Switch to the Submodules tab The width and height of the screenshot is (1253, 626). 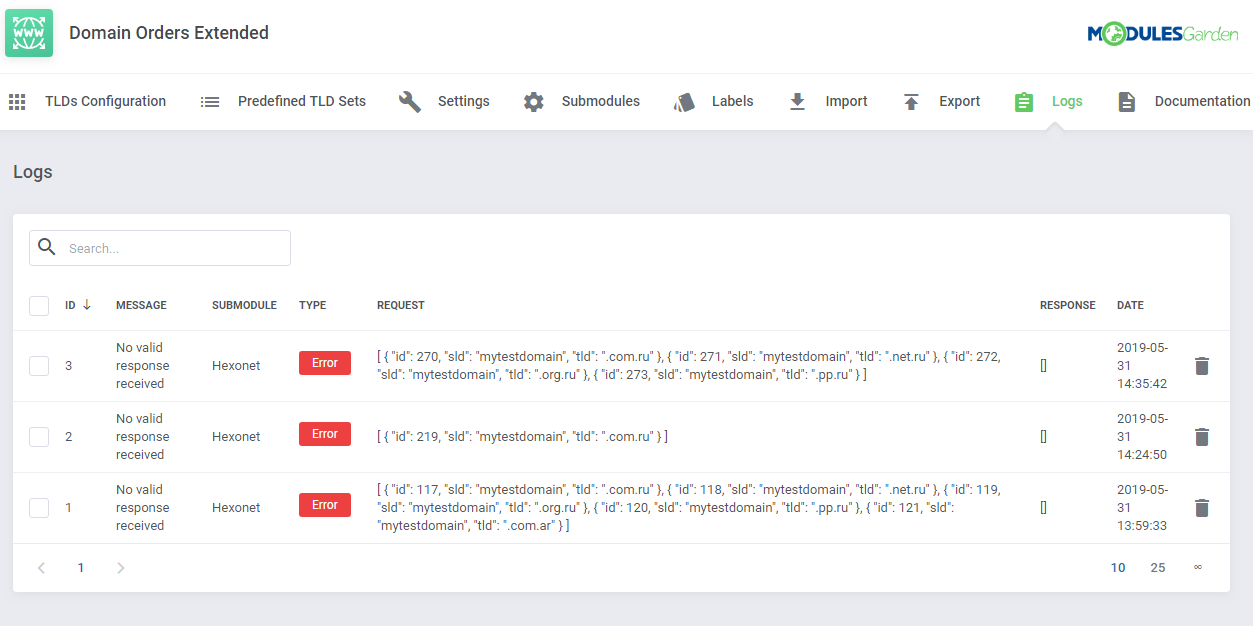pos(601,101)
